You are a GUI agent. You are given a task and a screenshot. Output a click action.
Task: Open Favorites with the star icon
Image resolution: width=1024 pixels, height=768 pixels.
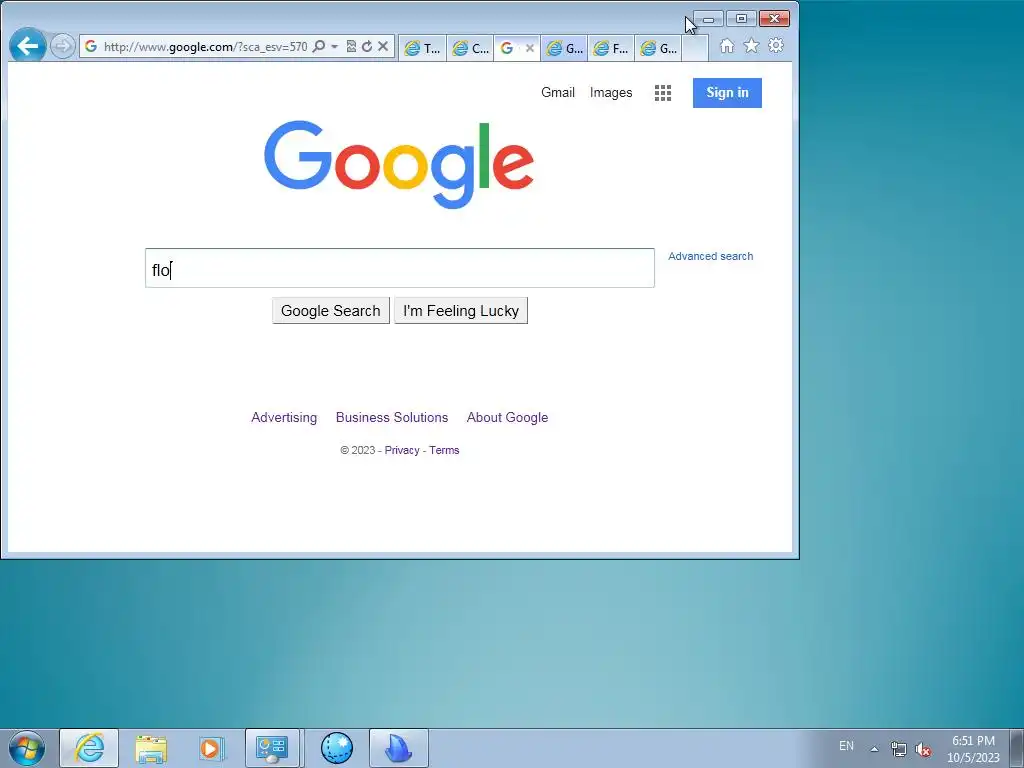pyautogui.click(x=752, y=46)
